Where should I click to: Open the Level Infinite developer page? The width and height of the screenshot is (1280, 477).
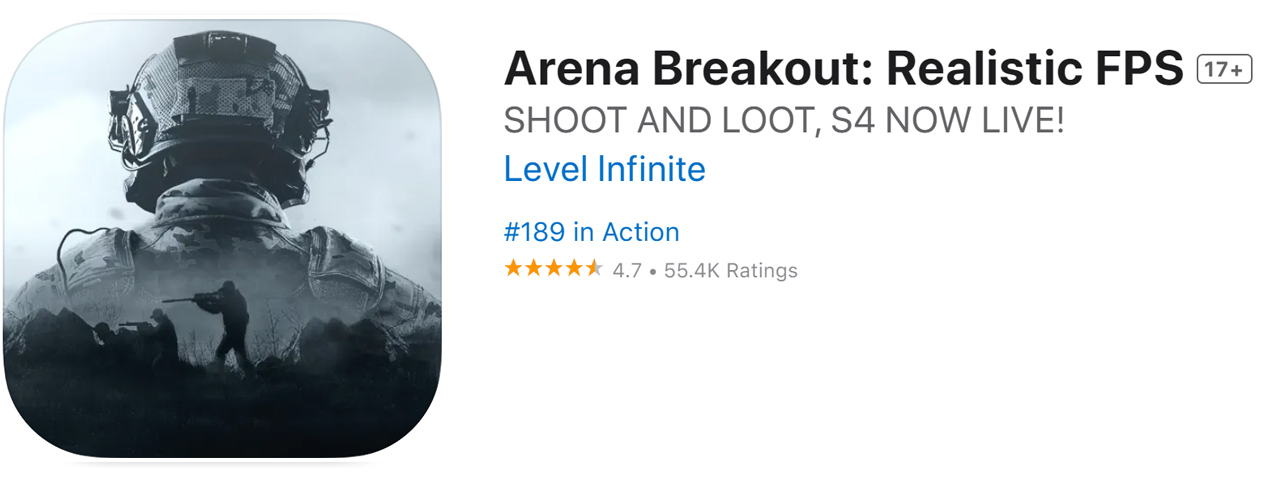pyautogui.click(x=604, y=169)
